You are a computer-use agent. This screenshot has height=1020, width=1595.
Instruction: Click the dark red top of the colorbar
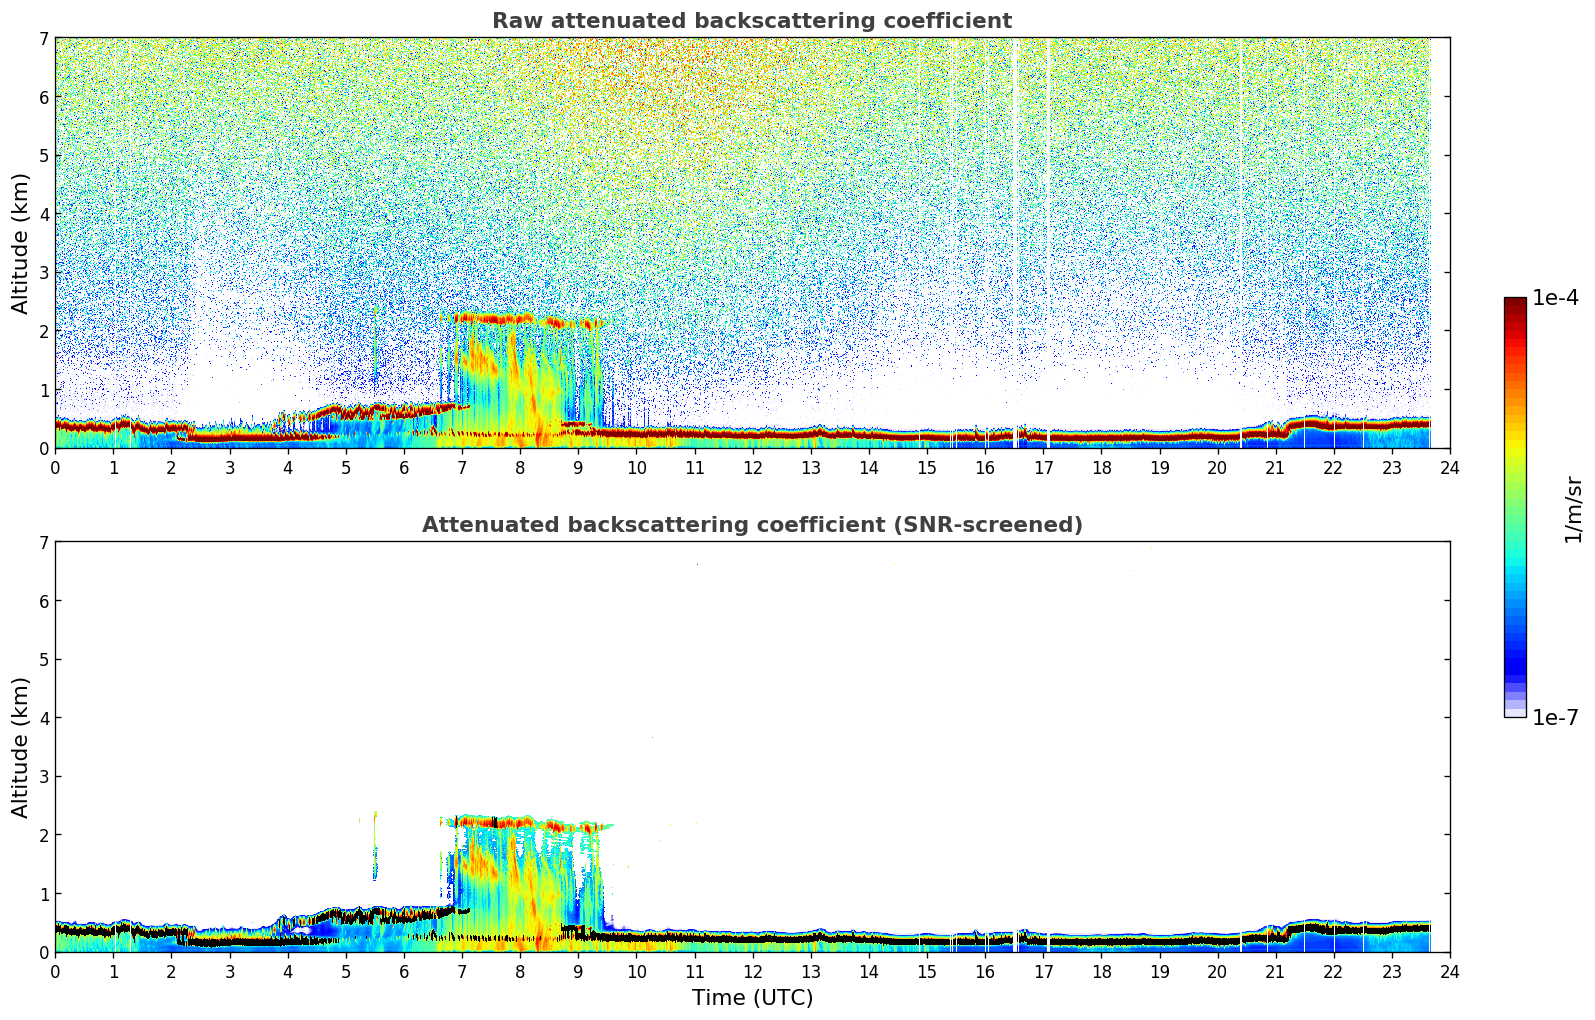pyautogui.click(x=1515, y=304)
